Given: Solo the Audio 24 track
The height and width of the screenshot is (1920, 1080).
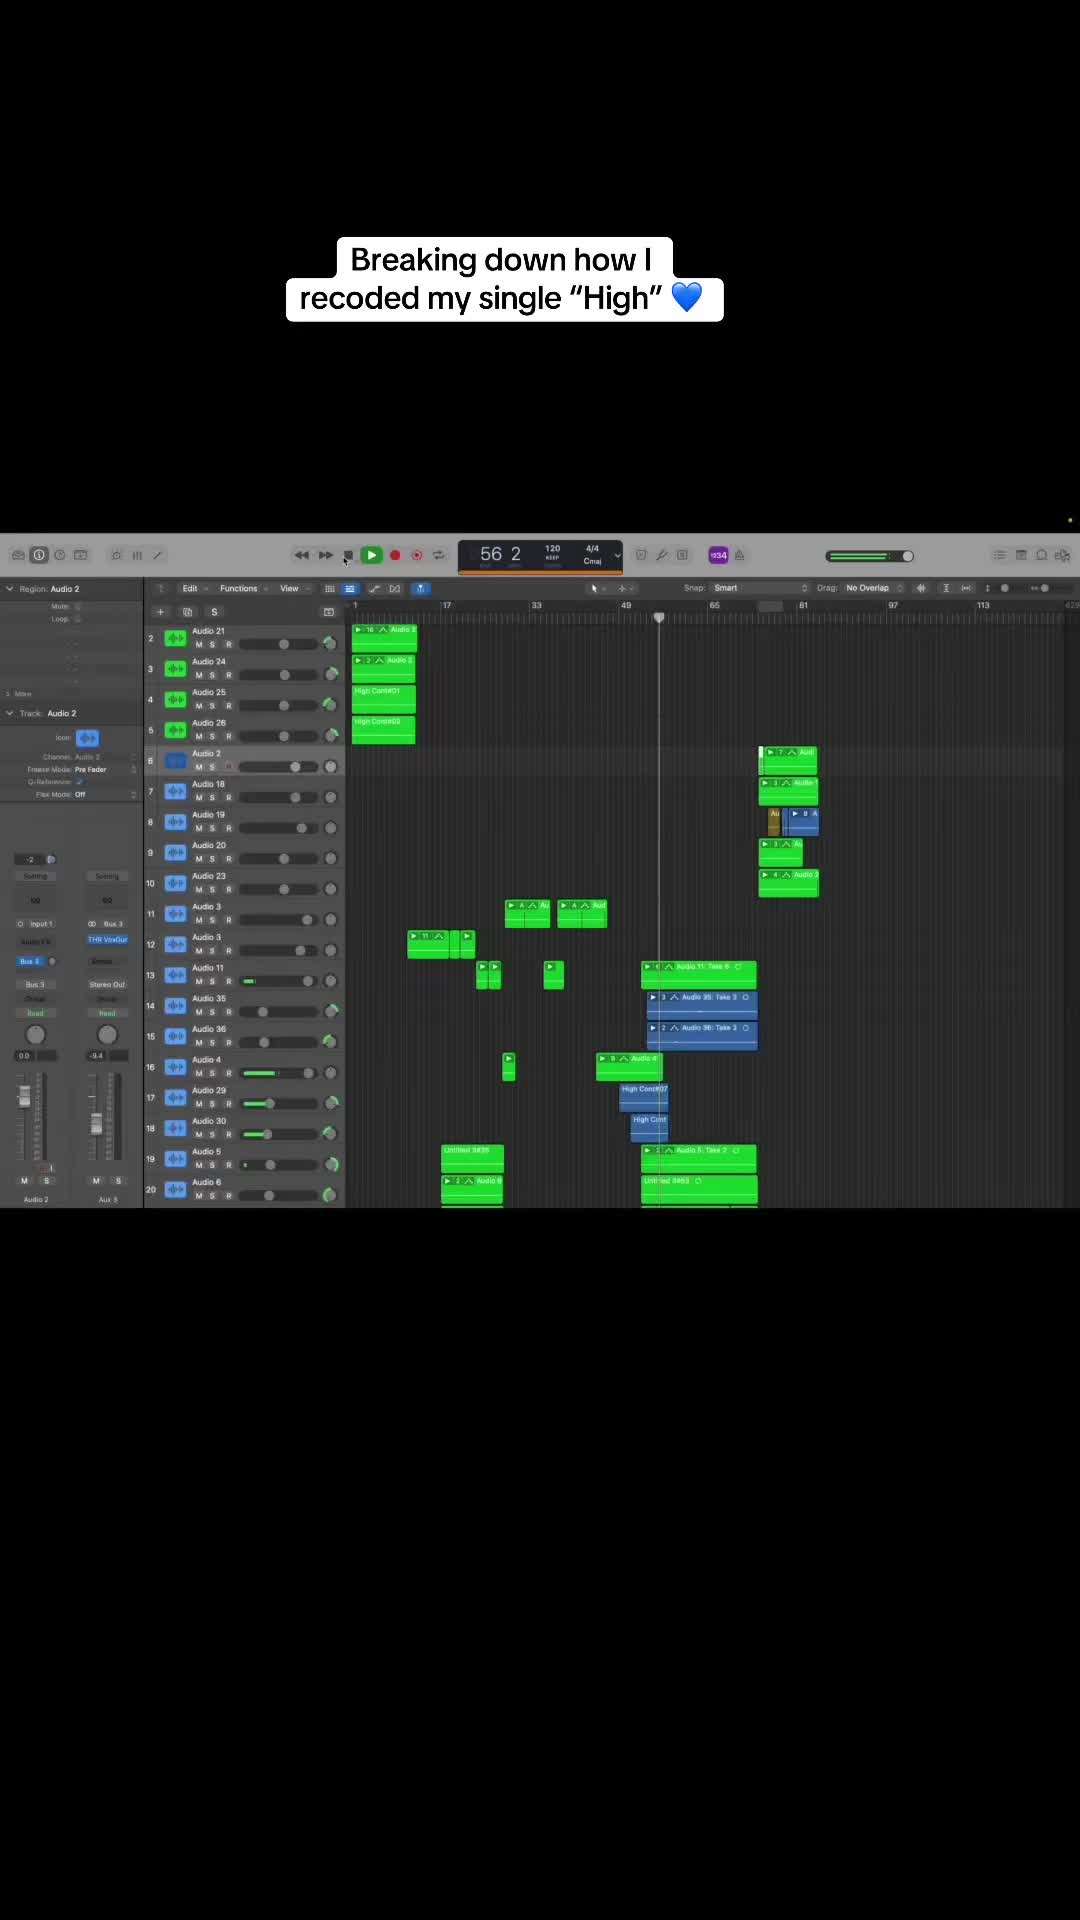Looking at the screenshot, I should pos(212,675).
